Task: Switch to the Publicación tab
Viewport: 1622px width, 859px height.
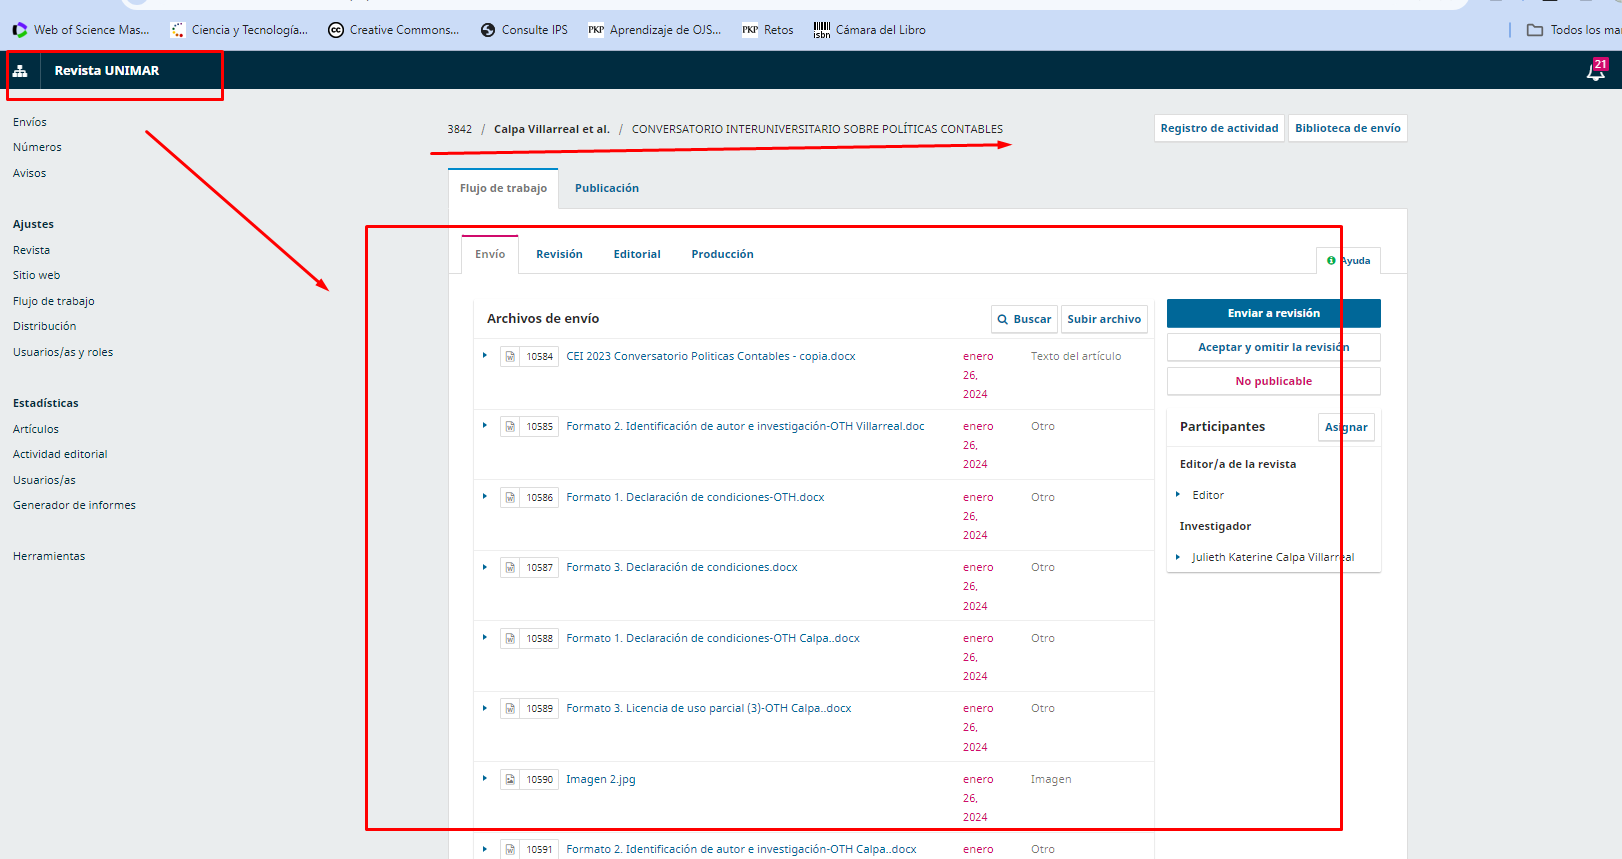Action: coord(606,188)
